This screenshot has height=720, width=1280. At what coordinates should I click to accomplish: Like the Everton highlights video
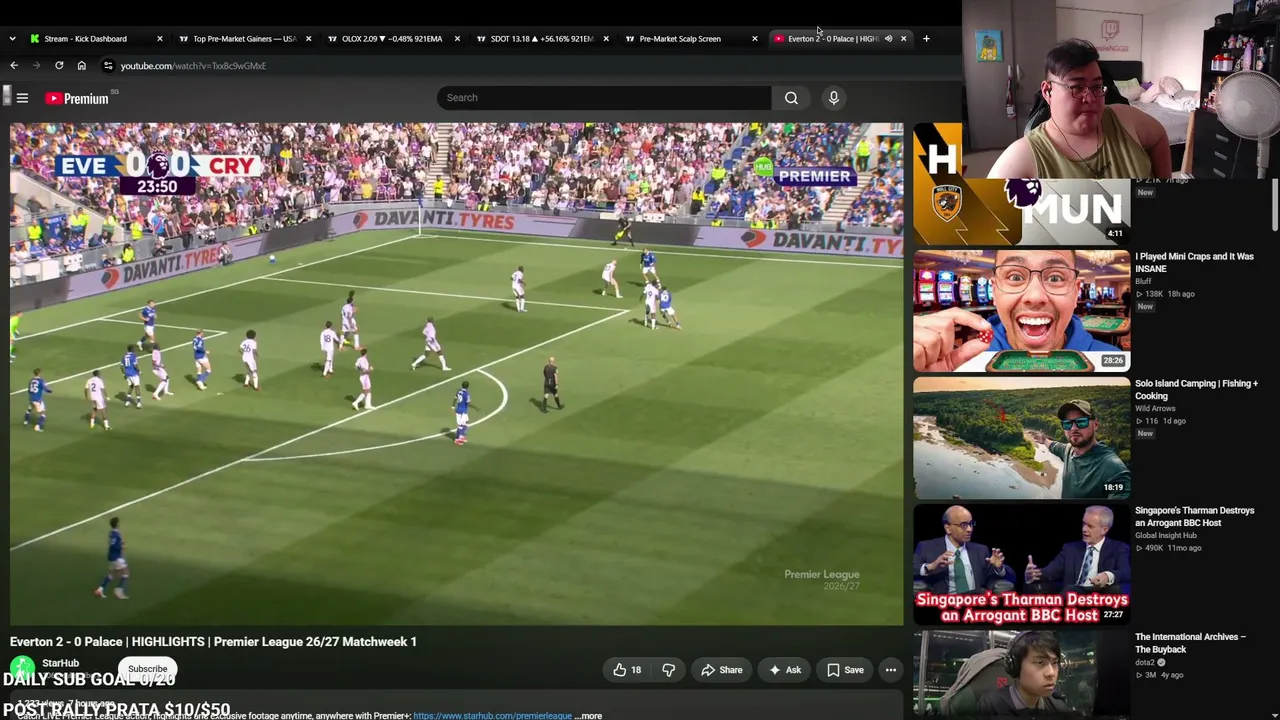pyautogui.click(x=627, y=670)
